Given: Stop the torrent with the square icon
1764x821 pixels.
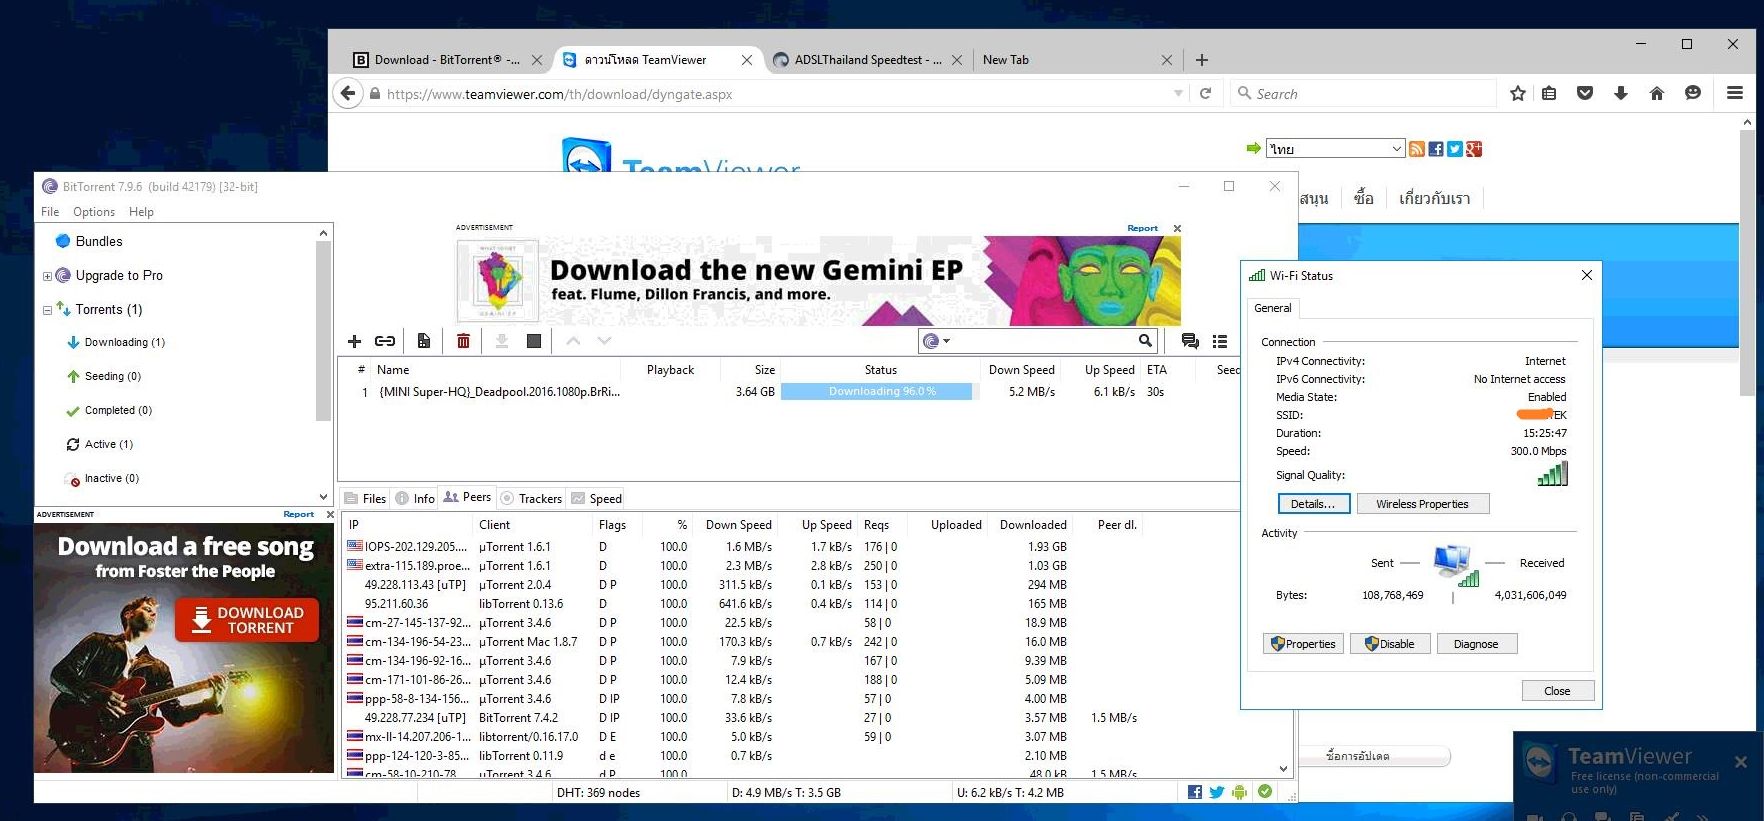Looking at the screenshot, I should (534, 341).
